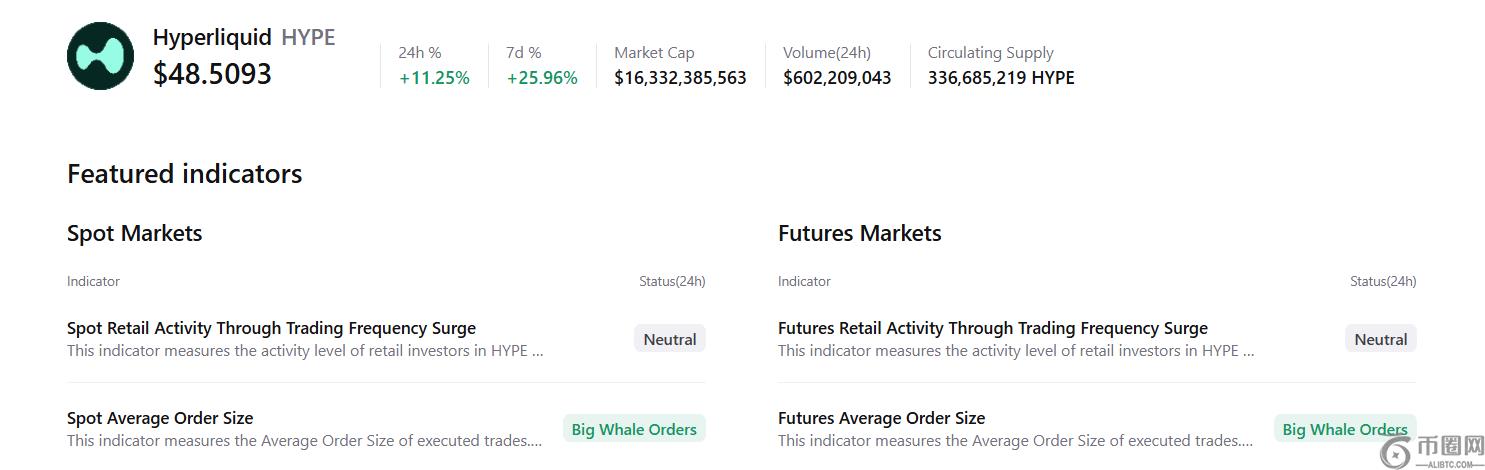Click Futures Big Whale Orders badge

pyautogui.click(x=1344, y=429)
